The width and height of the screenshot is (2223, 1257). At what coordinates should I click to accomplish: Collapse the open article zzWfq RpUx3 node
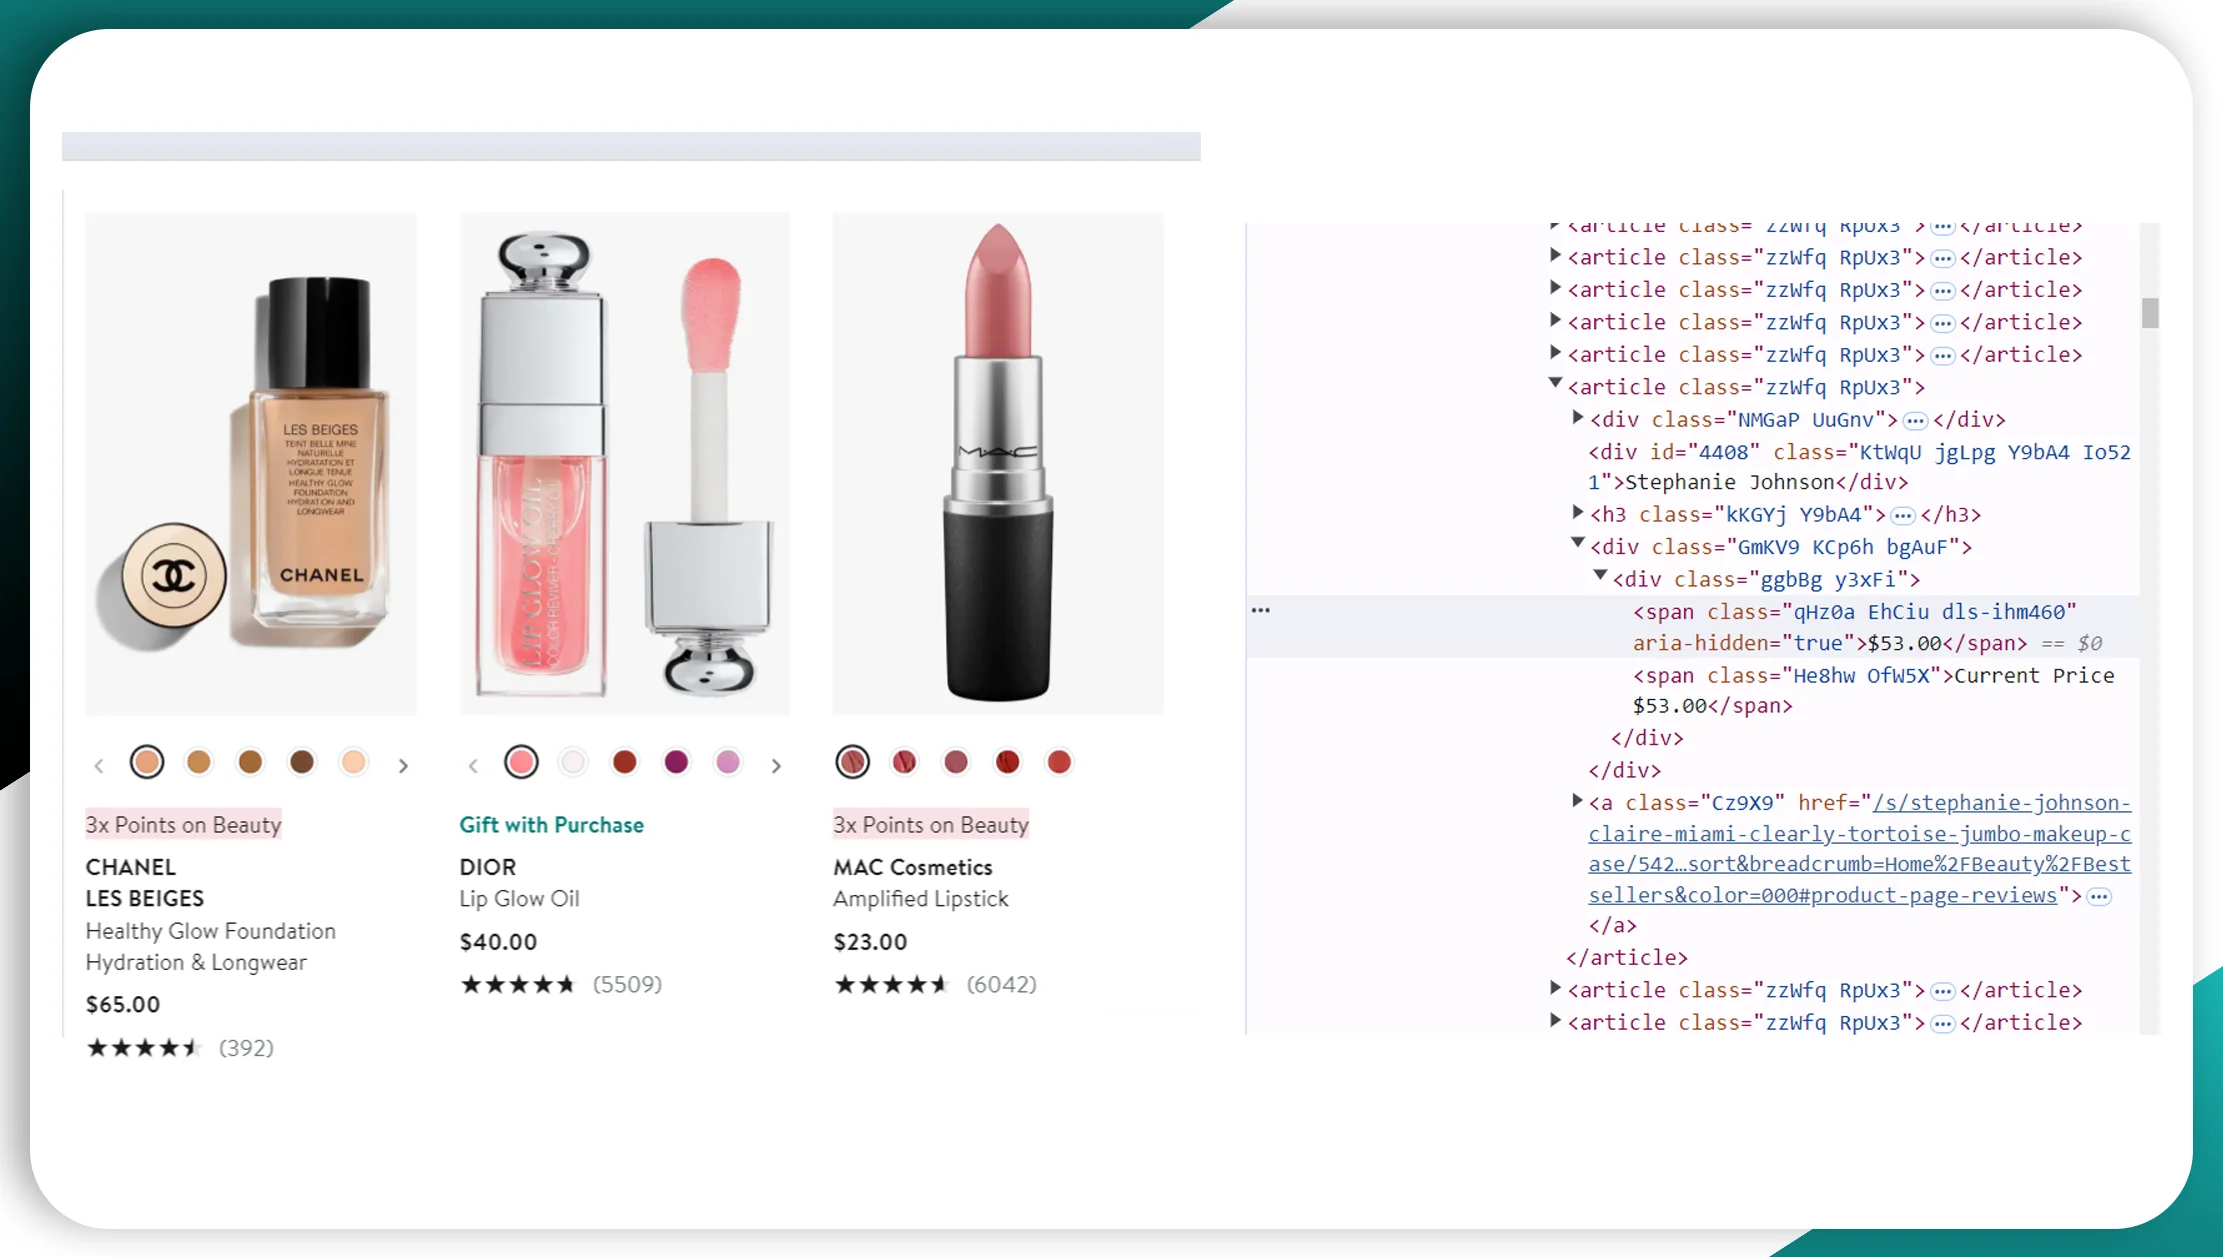click(1555, 384)
